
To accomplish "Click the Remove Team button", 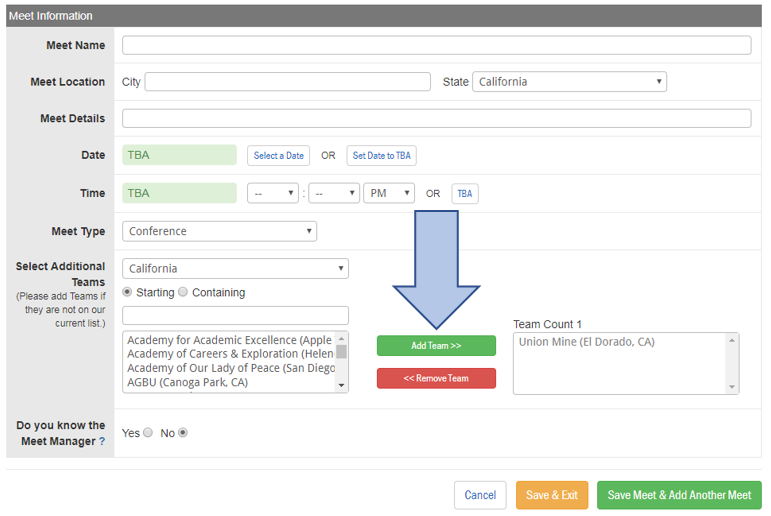I will [436, 378].
